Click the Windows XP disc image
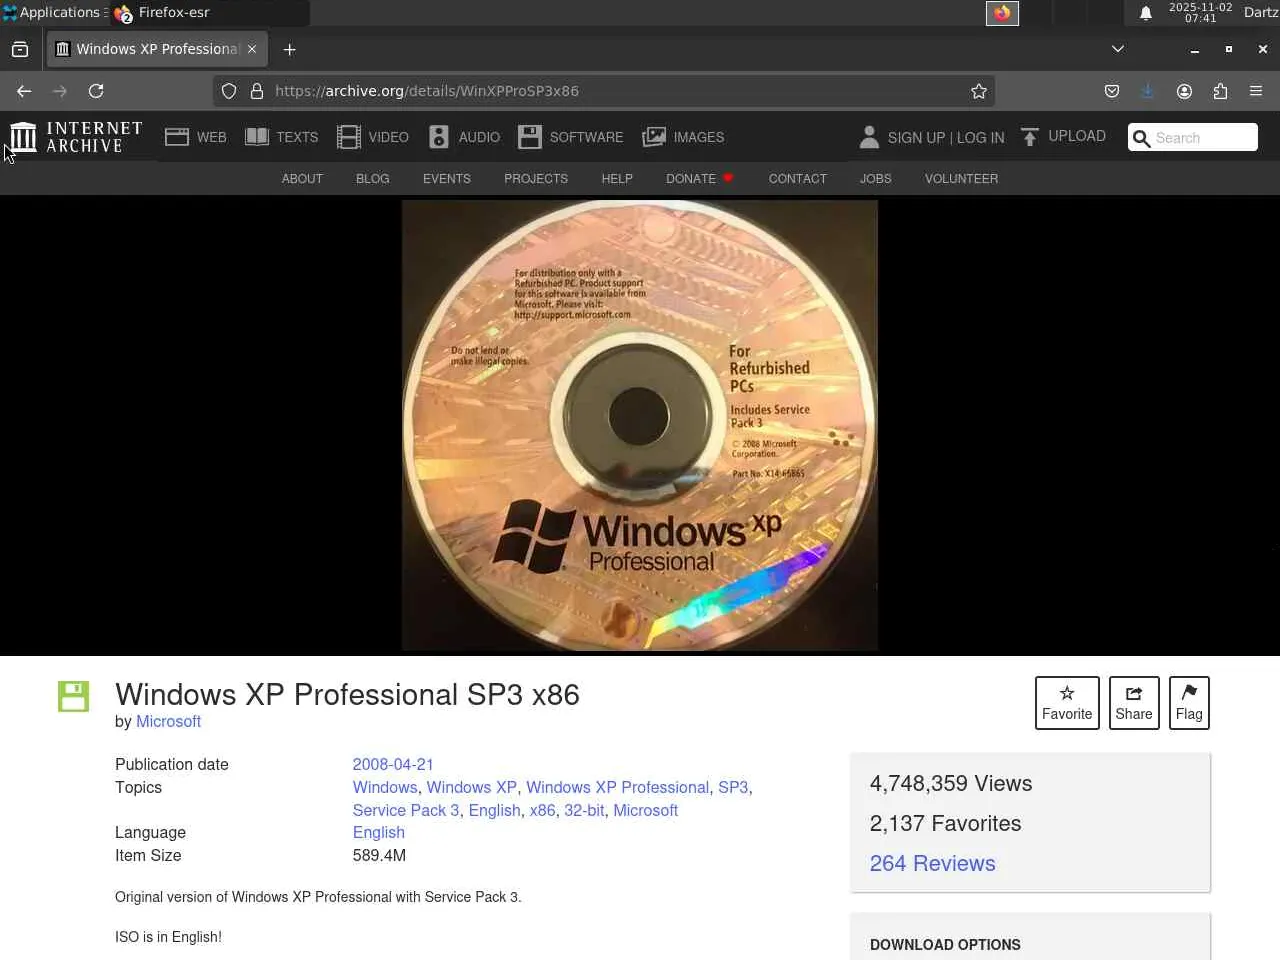This screenshot has height=960, width=1280. point(640,426)
